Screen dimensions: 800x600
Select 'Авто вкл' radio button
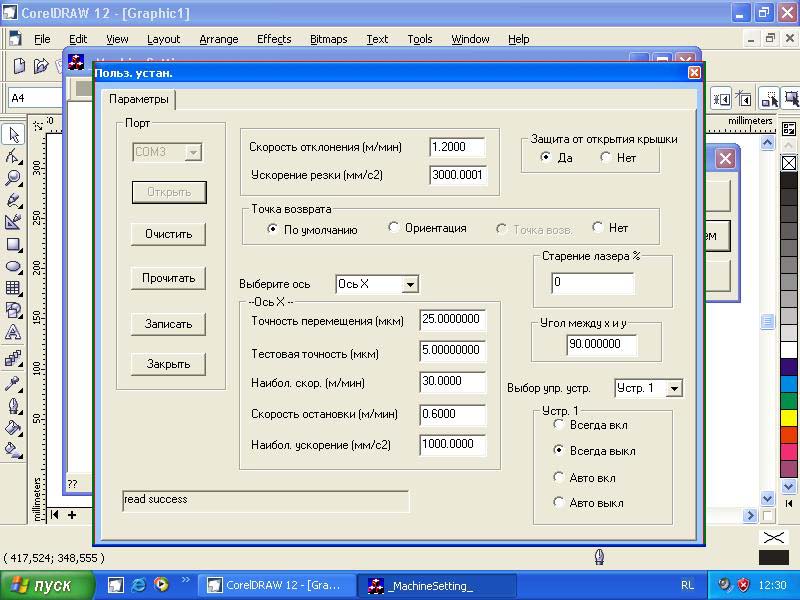point(559,477)
